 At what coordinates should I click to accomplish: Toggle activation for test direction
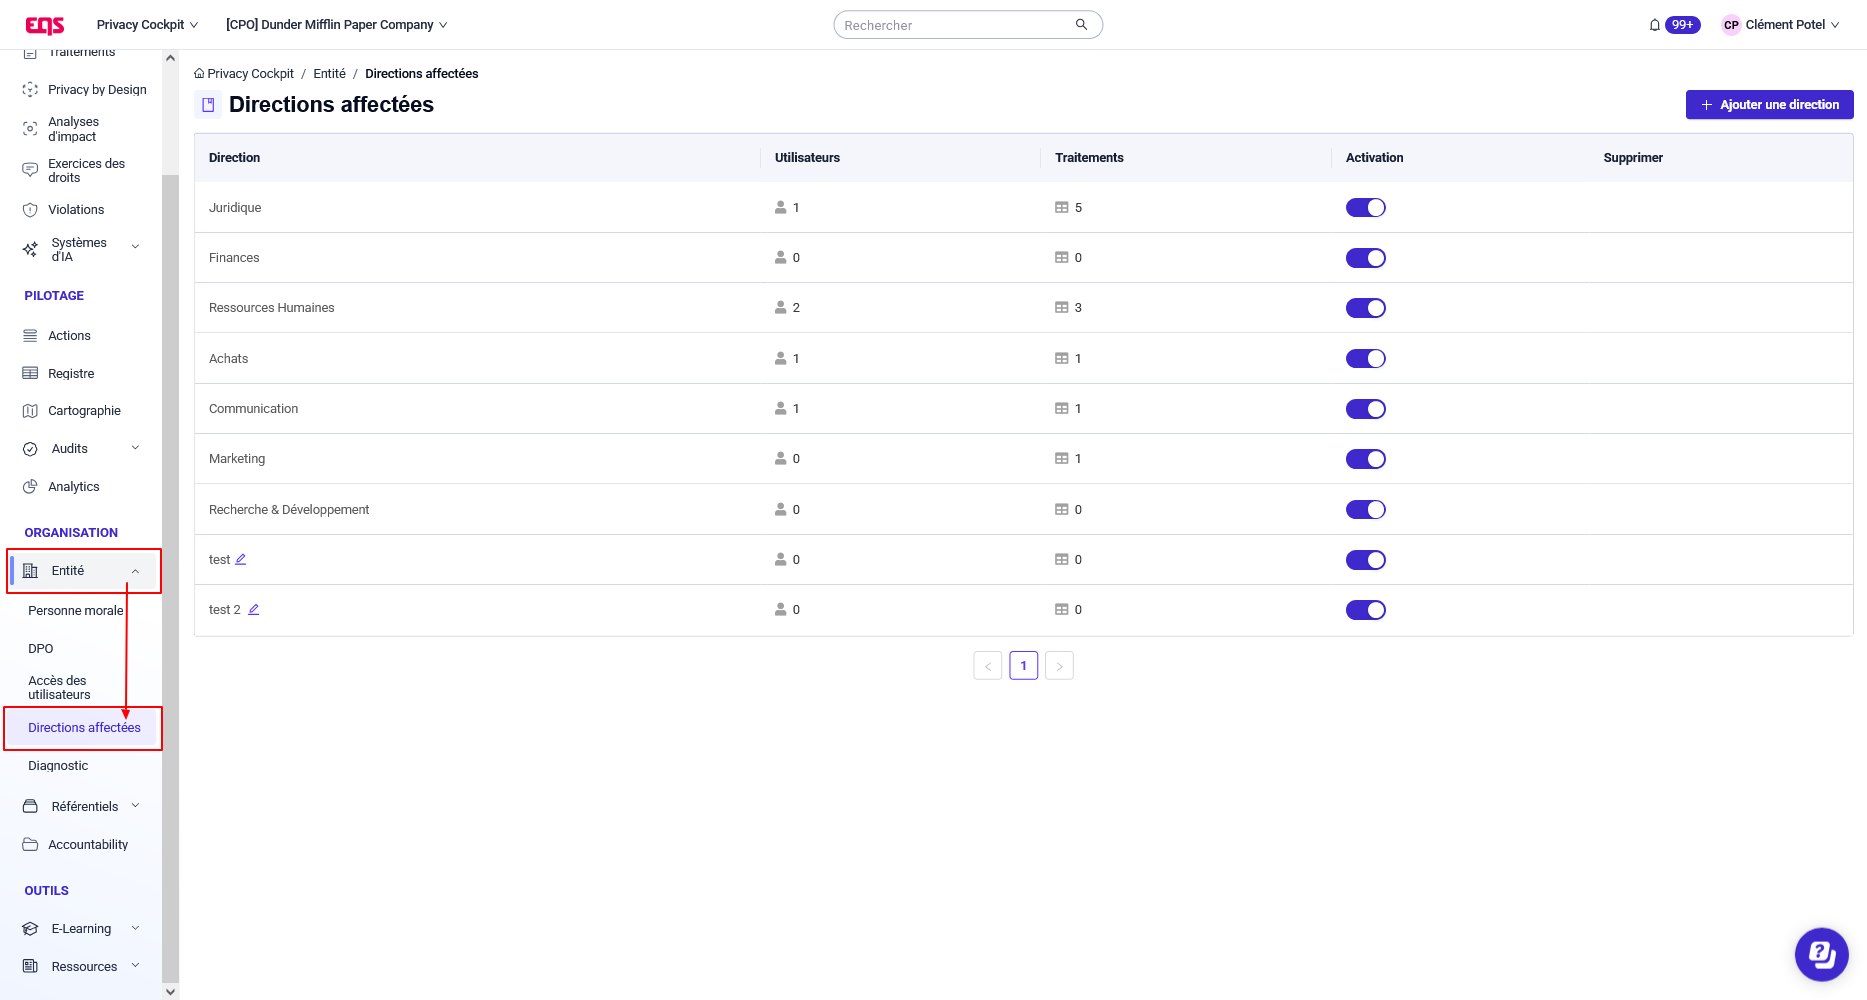[1365, 560]
